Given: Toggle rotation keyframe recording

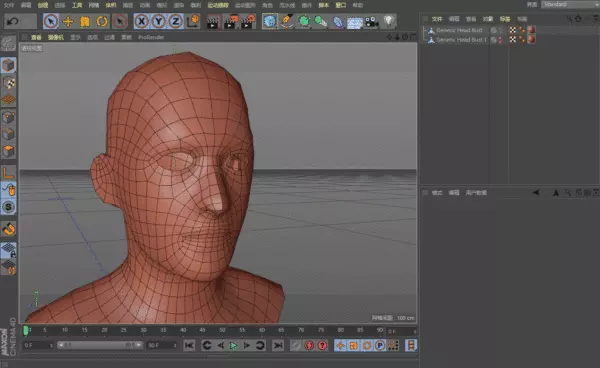Looking at the screenshot, I should point(367,345).
